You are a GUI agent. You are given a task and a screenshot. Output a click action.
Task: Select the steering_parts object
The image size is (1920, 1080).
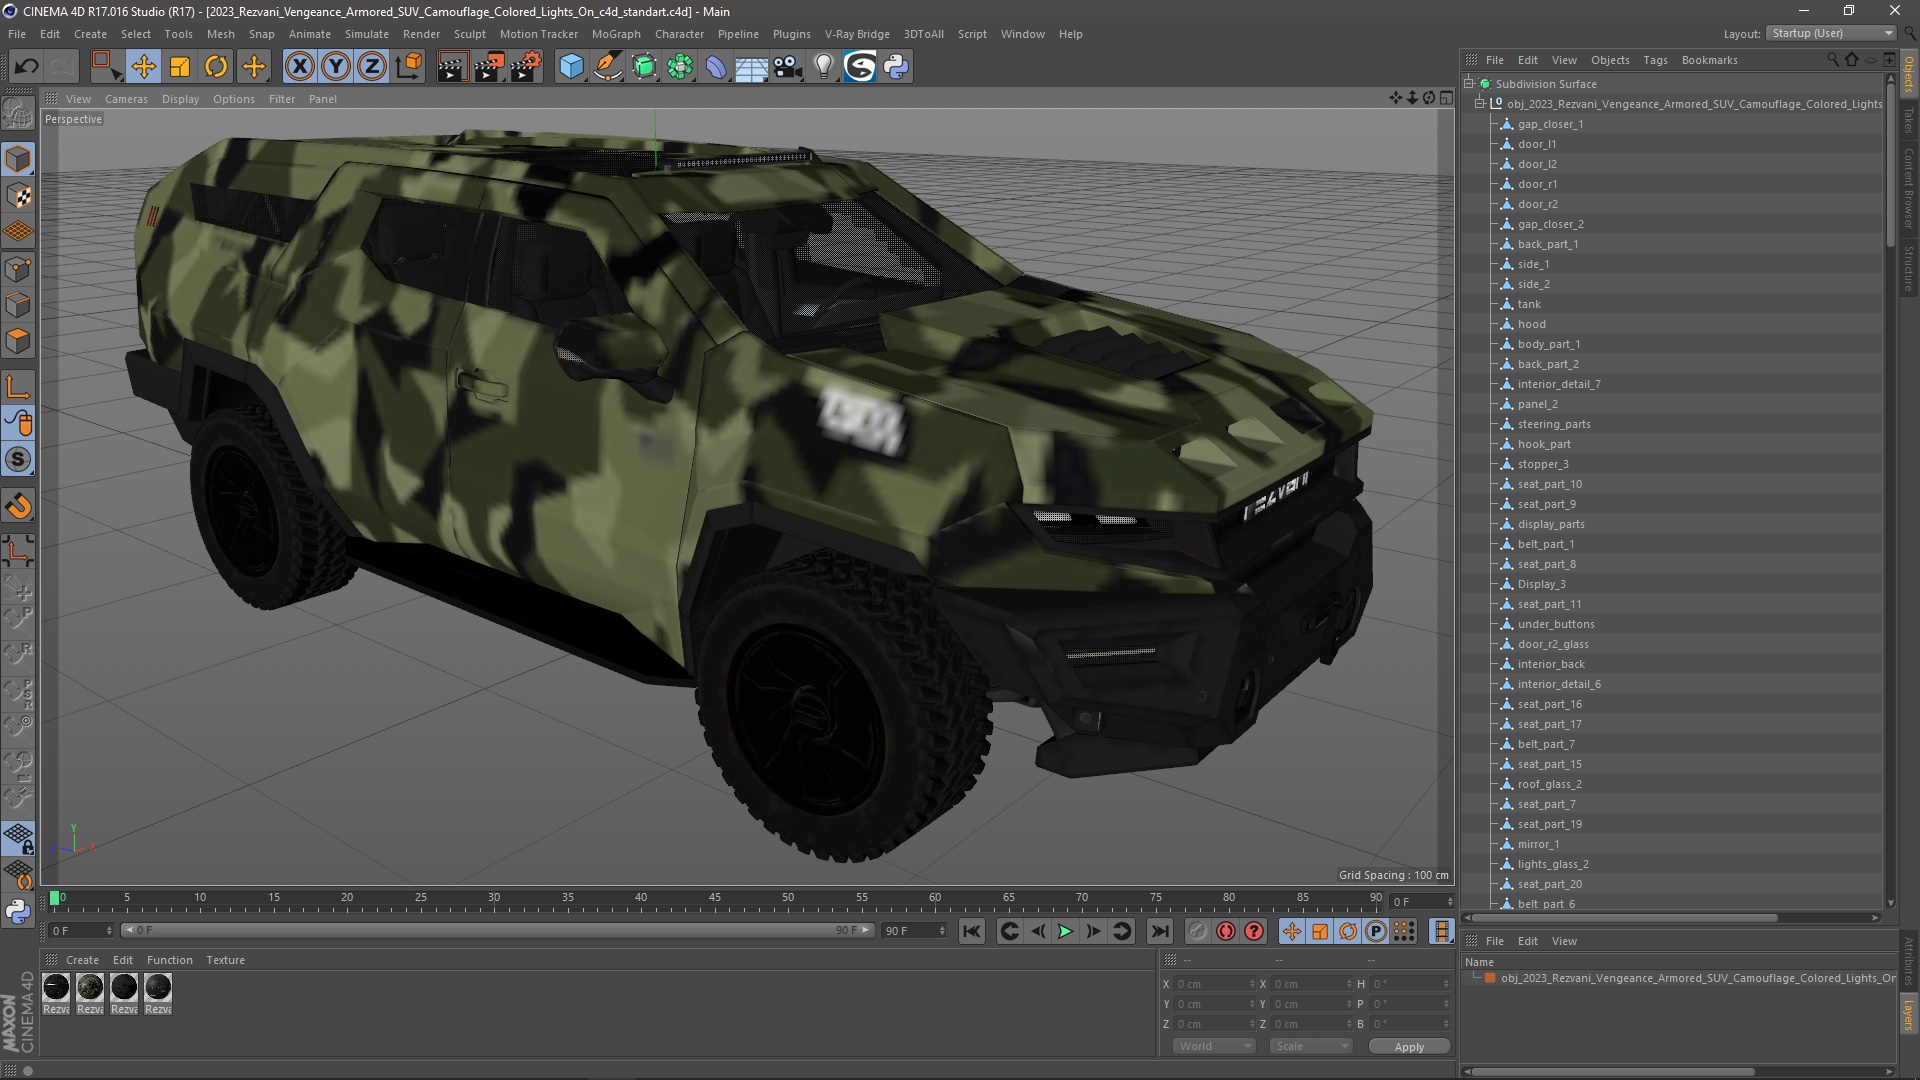pyautogui.click(x=1553, y=424)
